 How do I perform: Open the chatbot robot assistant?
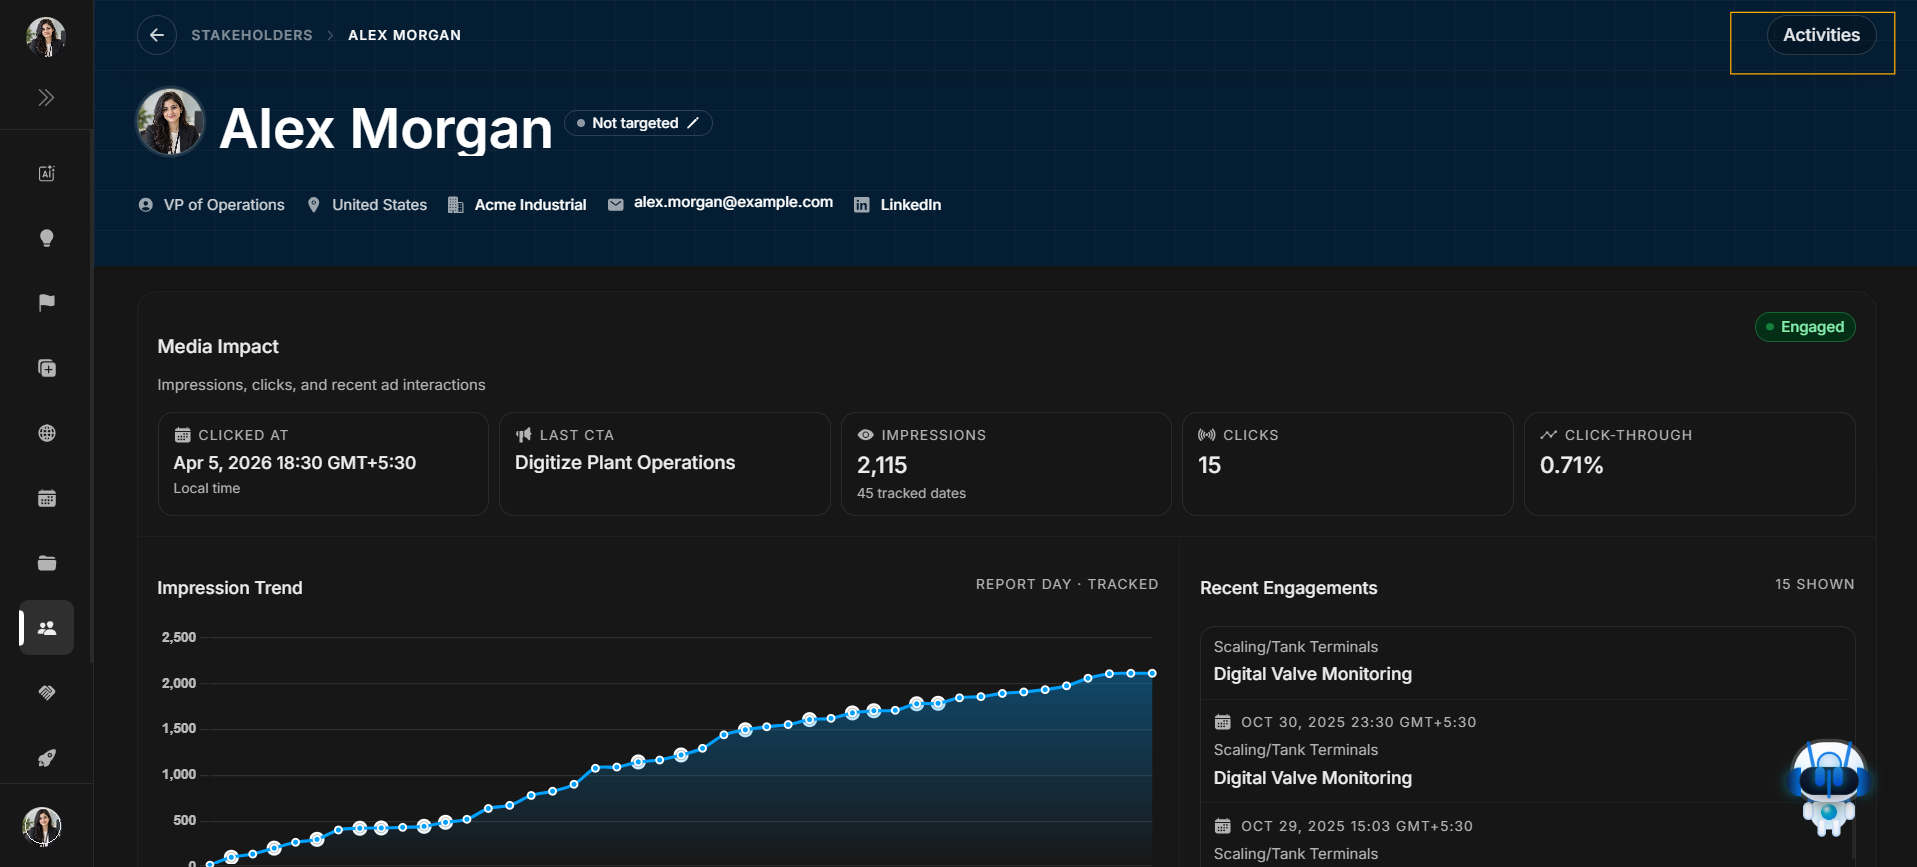click(1828, 788)
